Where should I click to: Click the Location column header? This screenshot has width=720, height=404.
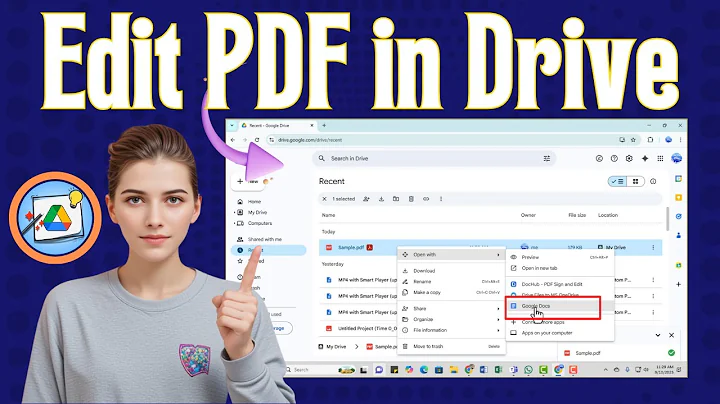[608, 215]
